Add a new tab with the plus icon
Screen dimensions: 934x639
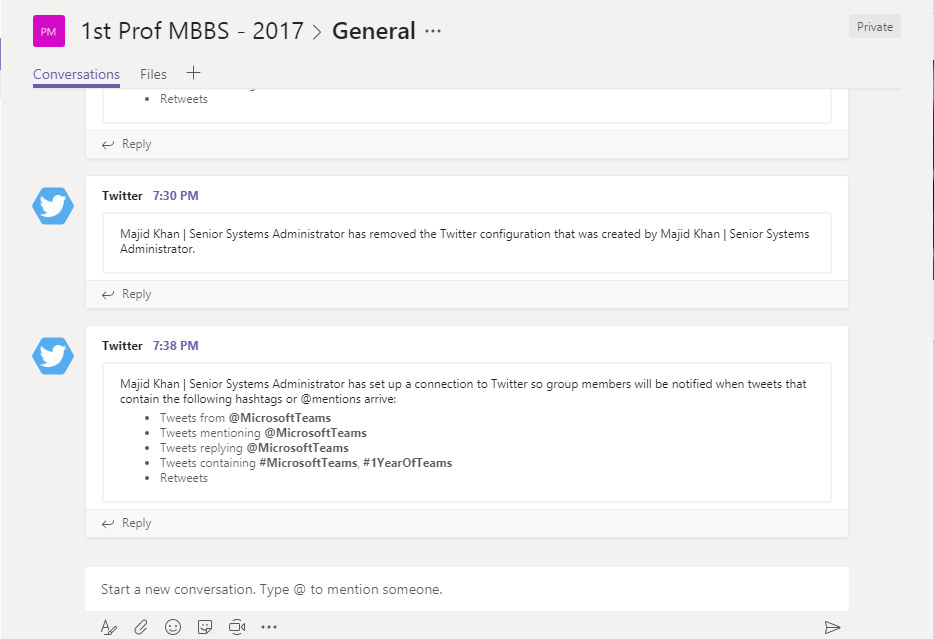point(193,73)
